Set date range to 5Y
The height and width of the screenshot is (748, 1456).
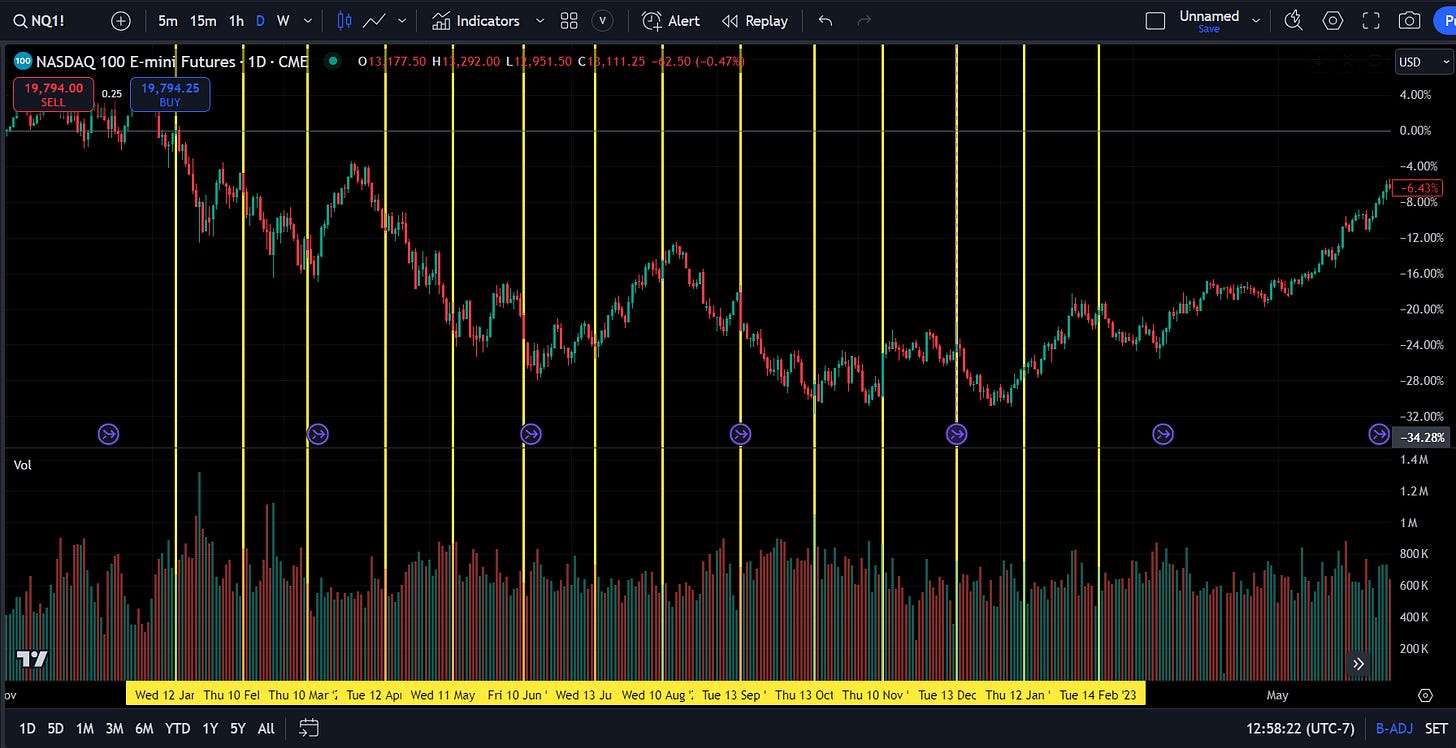click(x=238, y=728)
